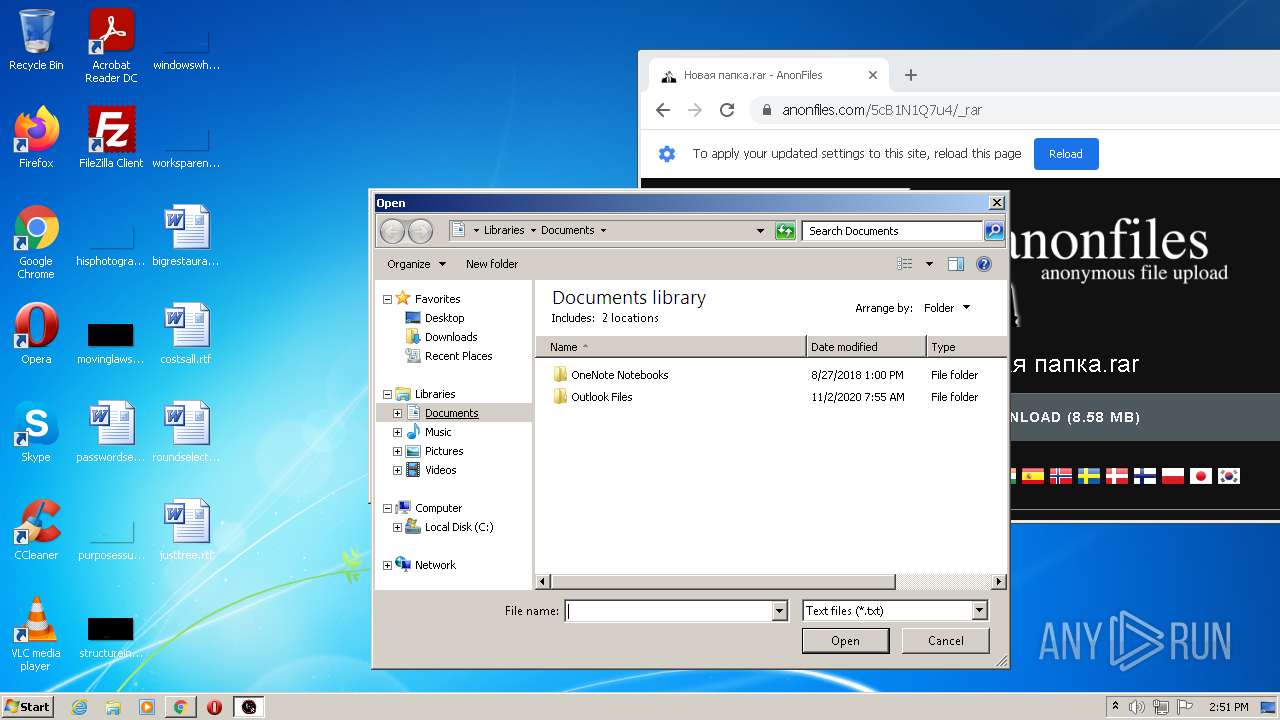Click the Change your view icon

click(905, 264)
